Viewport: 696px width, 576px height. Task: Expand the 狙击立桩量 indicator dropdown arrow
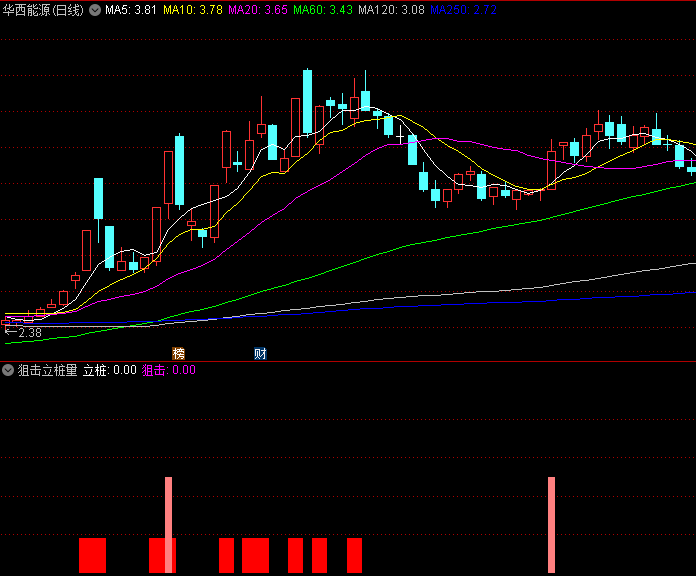pyautogui.click(x=8, y=370)
